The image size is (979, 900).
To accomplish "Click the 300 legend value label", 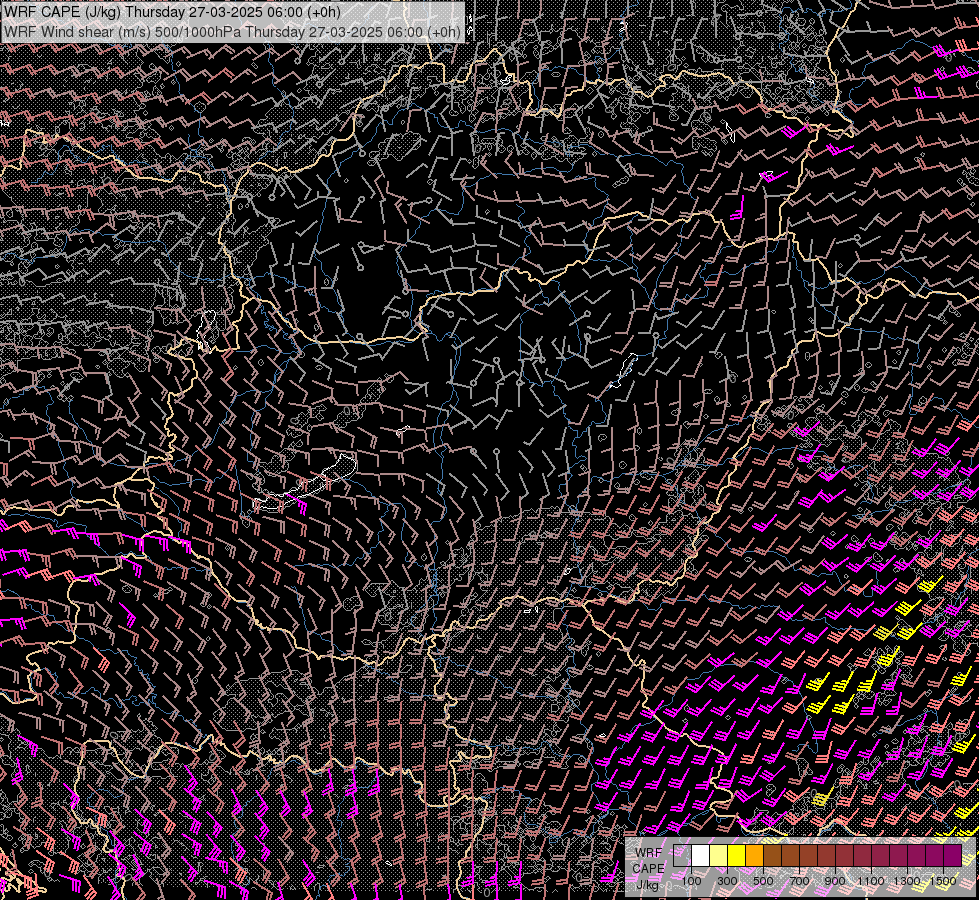I will tap(727, 881).
